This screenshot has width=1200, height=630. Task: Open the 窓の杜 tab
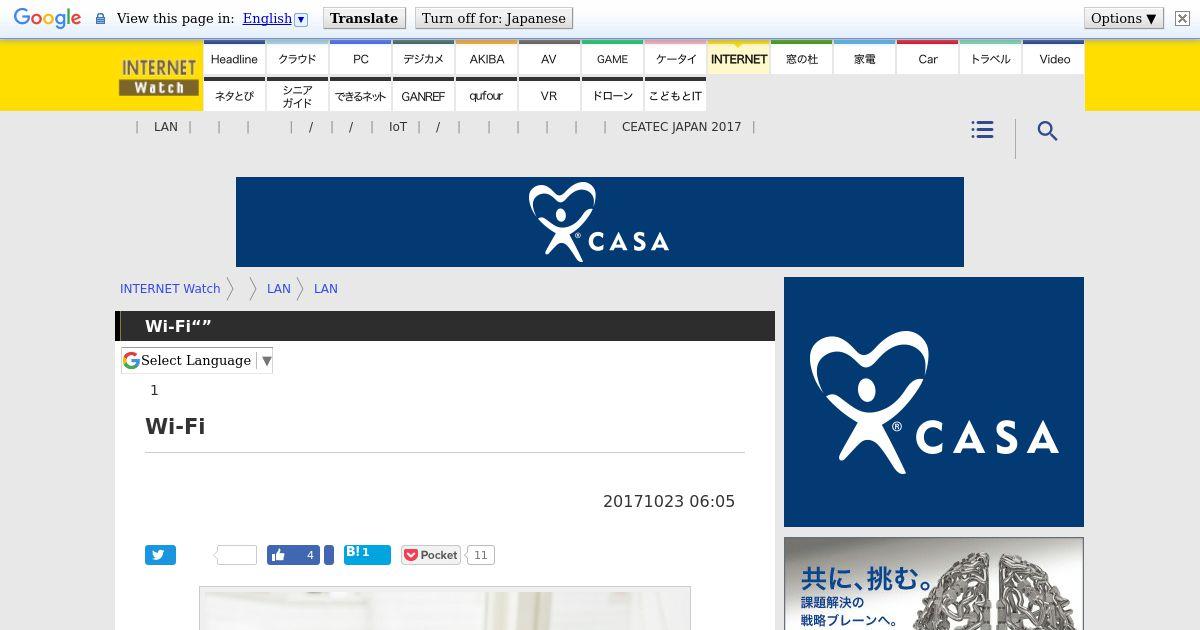[802, 58]
